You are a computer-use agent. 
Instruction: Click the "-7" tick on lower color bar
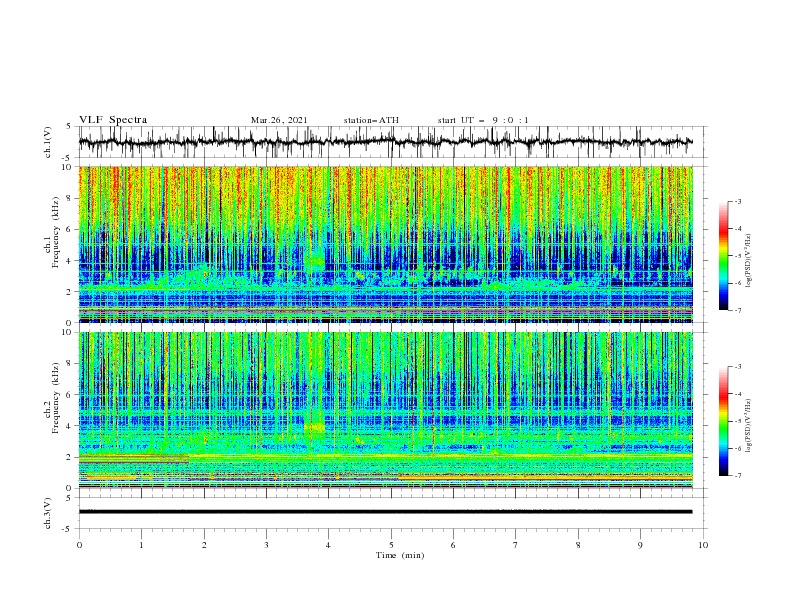point(737,475)
